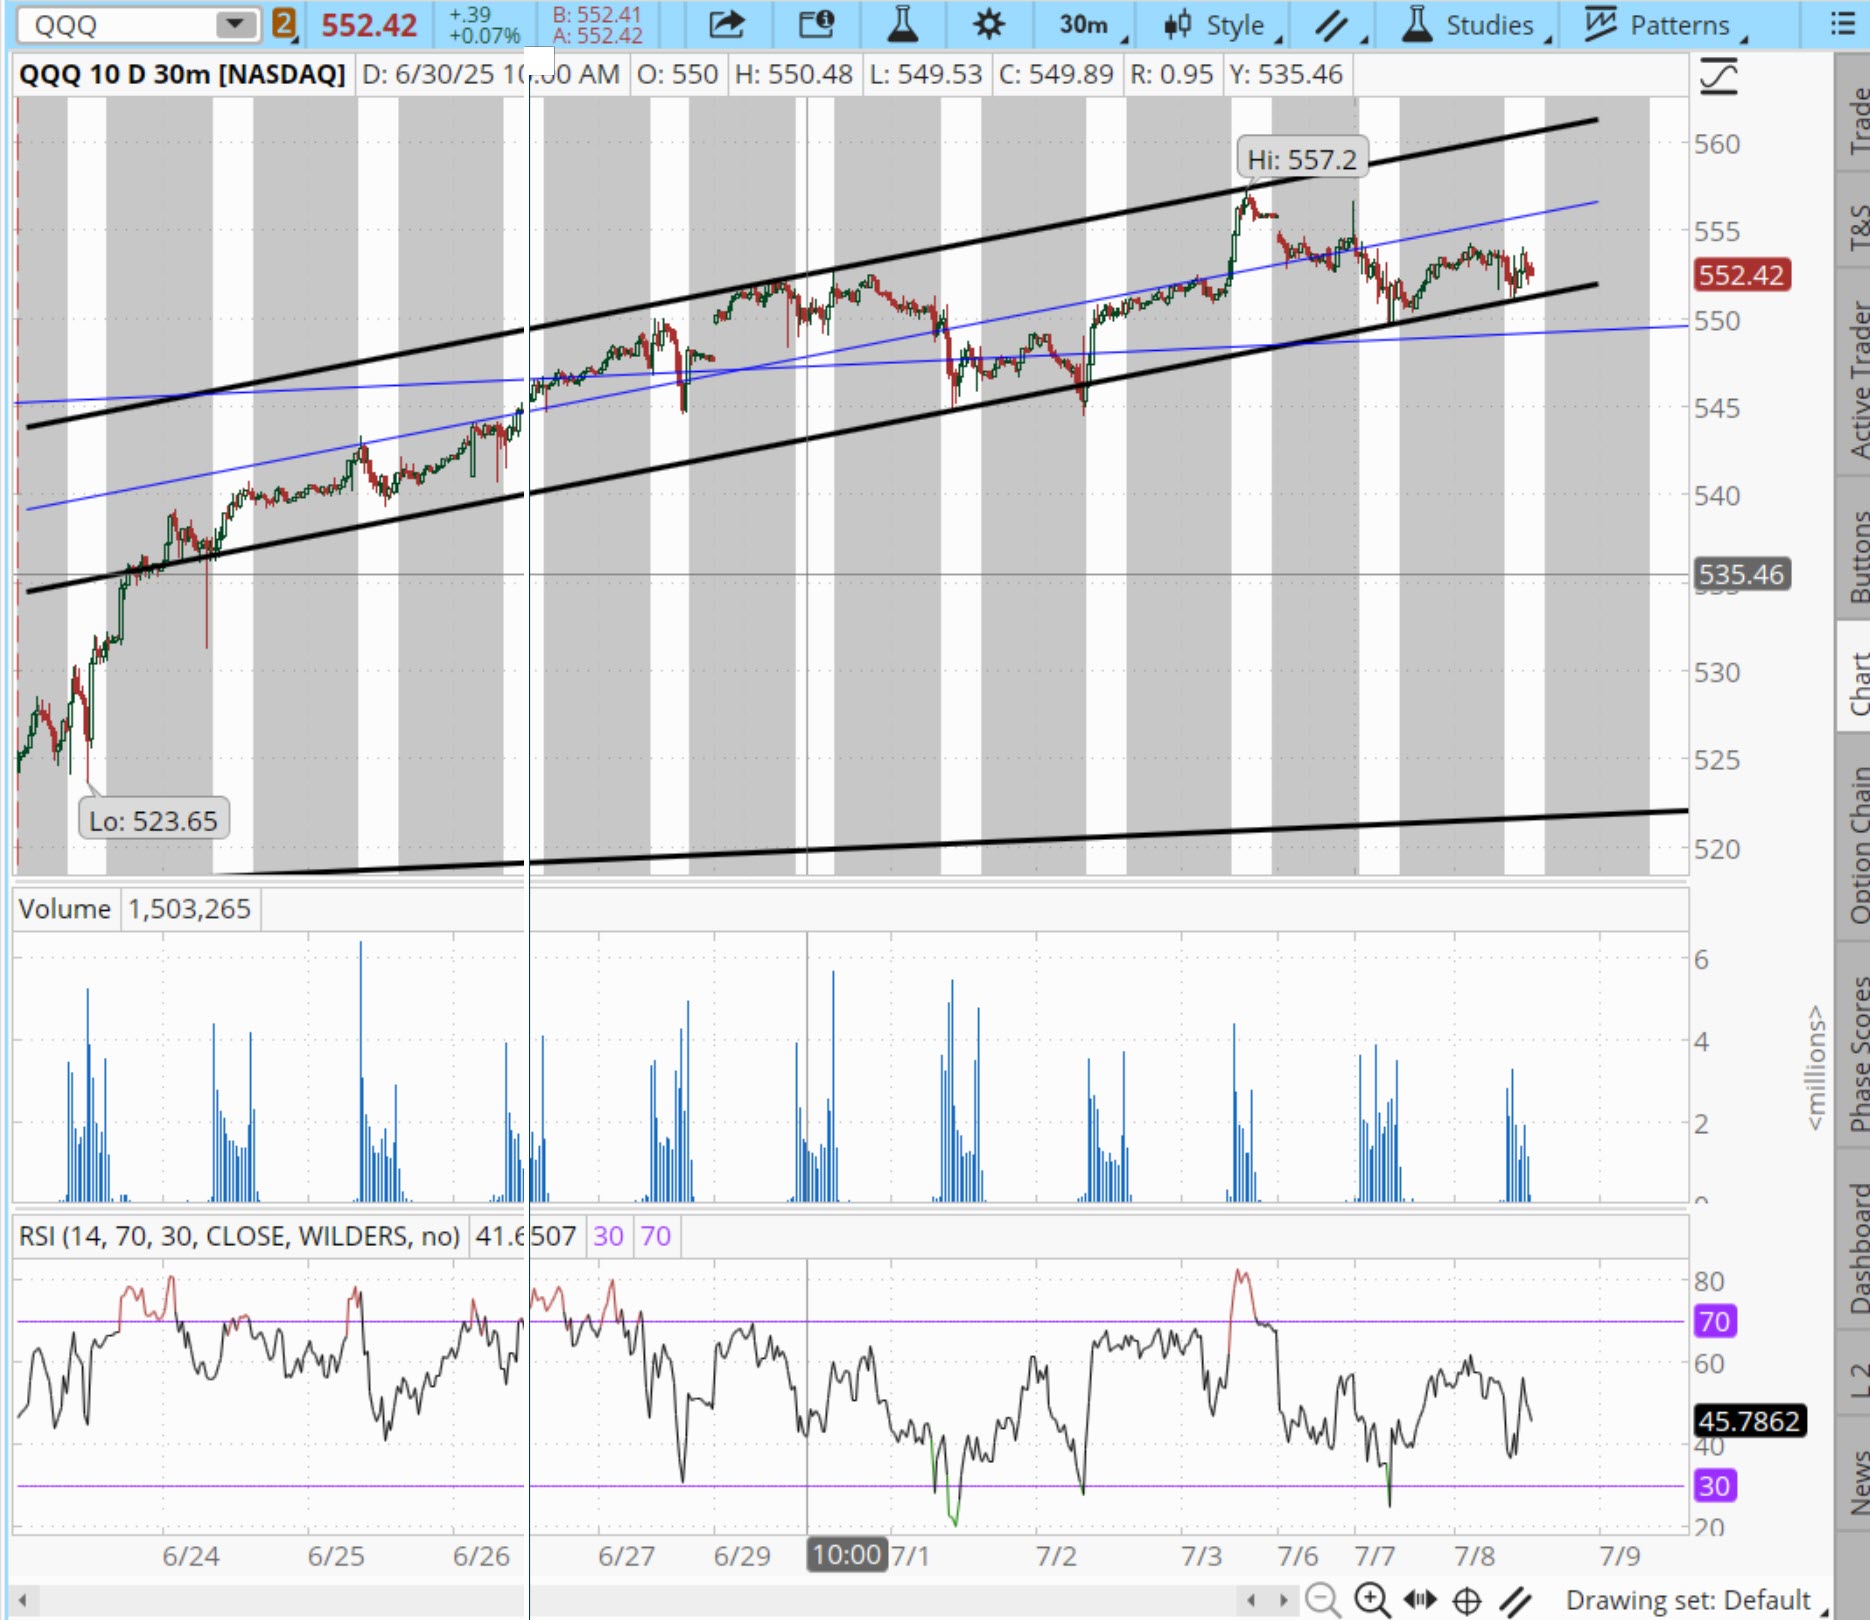Click the horizontal pan arrows icon
This screenshot has height=1620, width=1870.
(x=1419, y=1599)
